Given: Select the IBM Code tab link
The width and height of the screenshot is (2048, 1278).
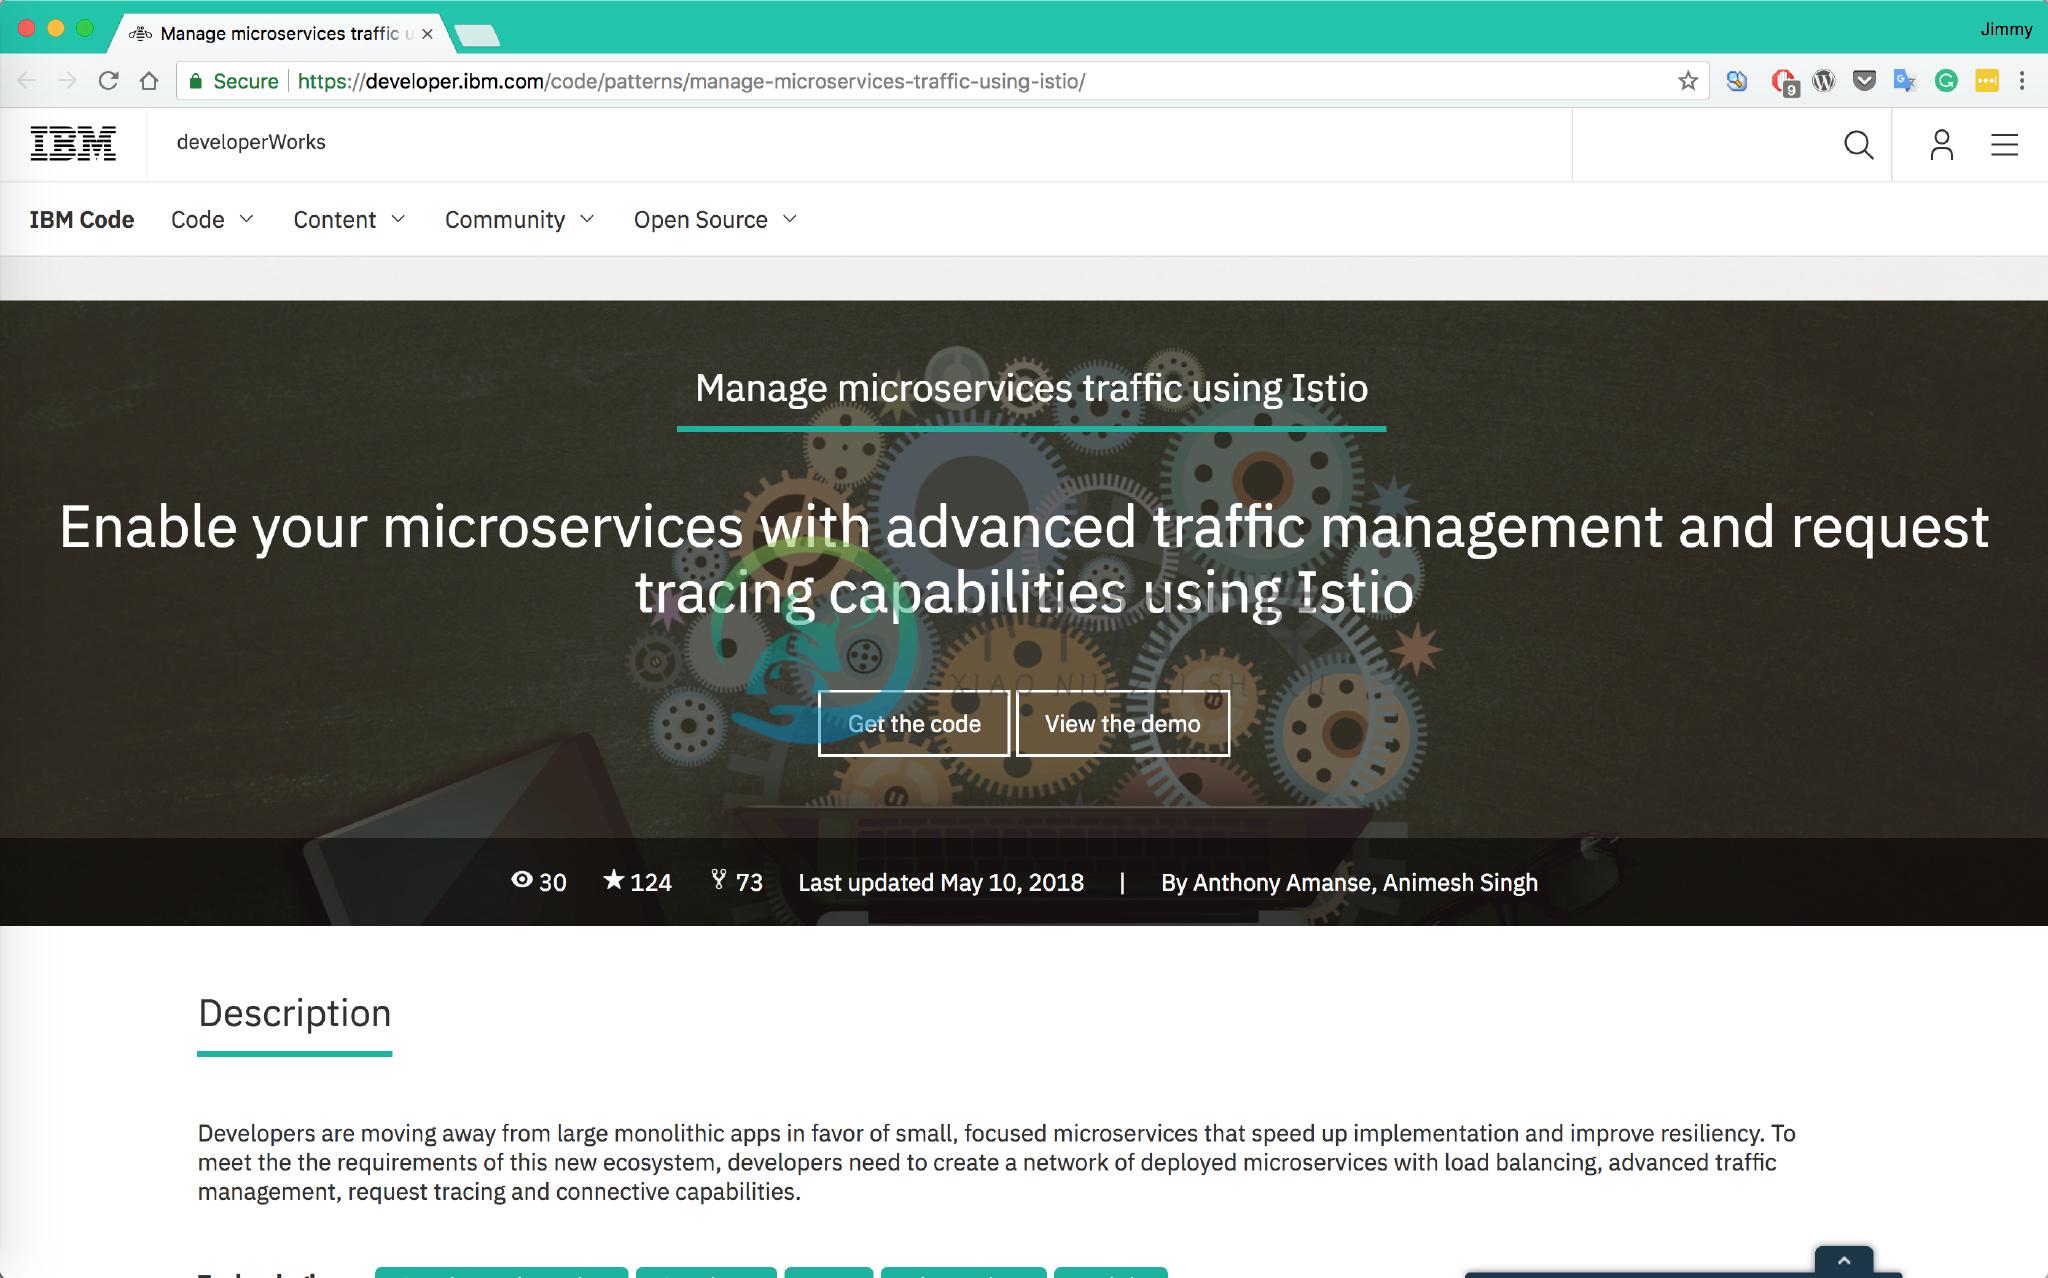Looking at the screenshot, I should [81, 218].
